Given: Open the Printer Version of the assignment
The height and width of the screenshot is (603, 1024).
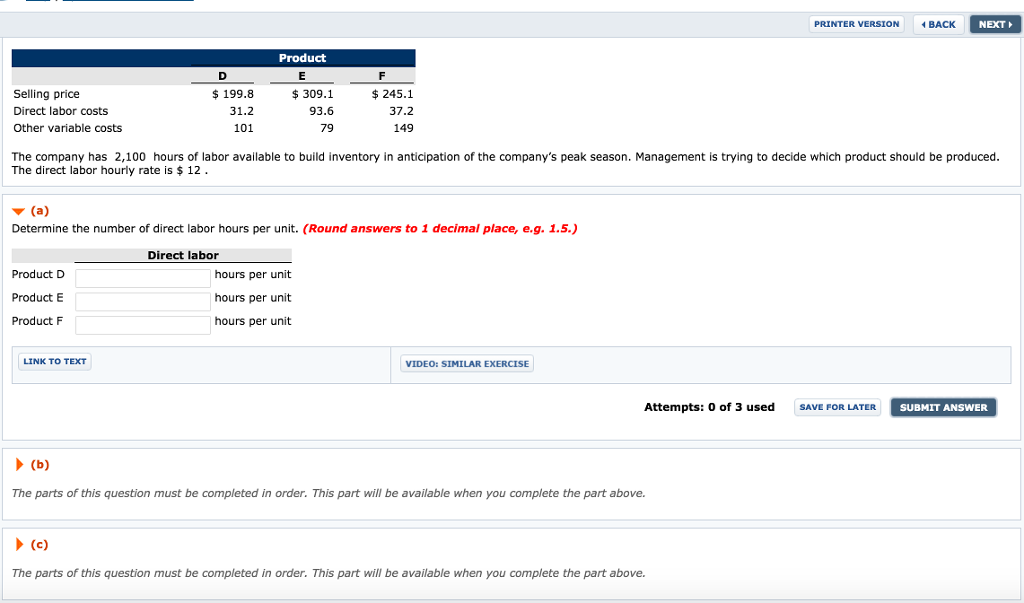Looking at the screenshot, I should pyautogui.click(x=856, y=24).
